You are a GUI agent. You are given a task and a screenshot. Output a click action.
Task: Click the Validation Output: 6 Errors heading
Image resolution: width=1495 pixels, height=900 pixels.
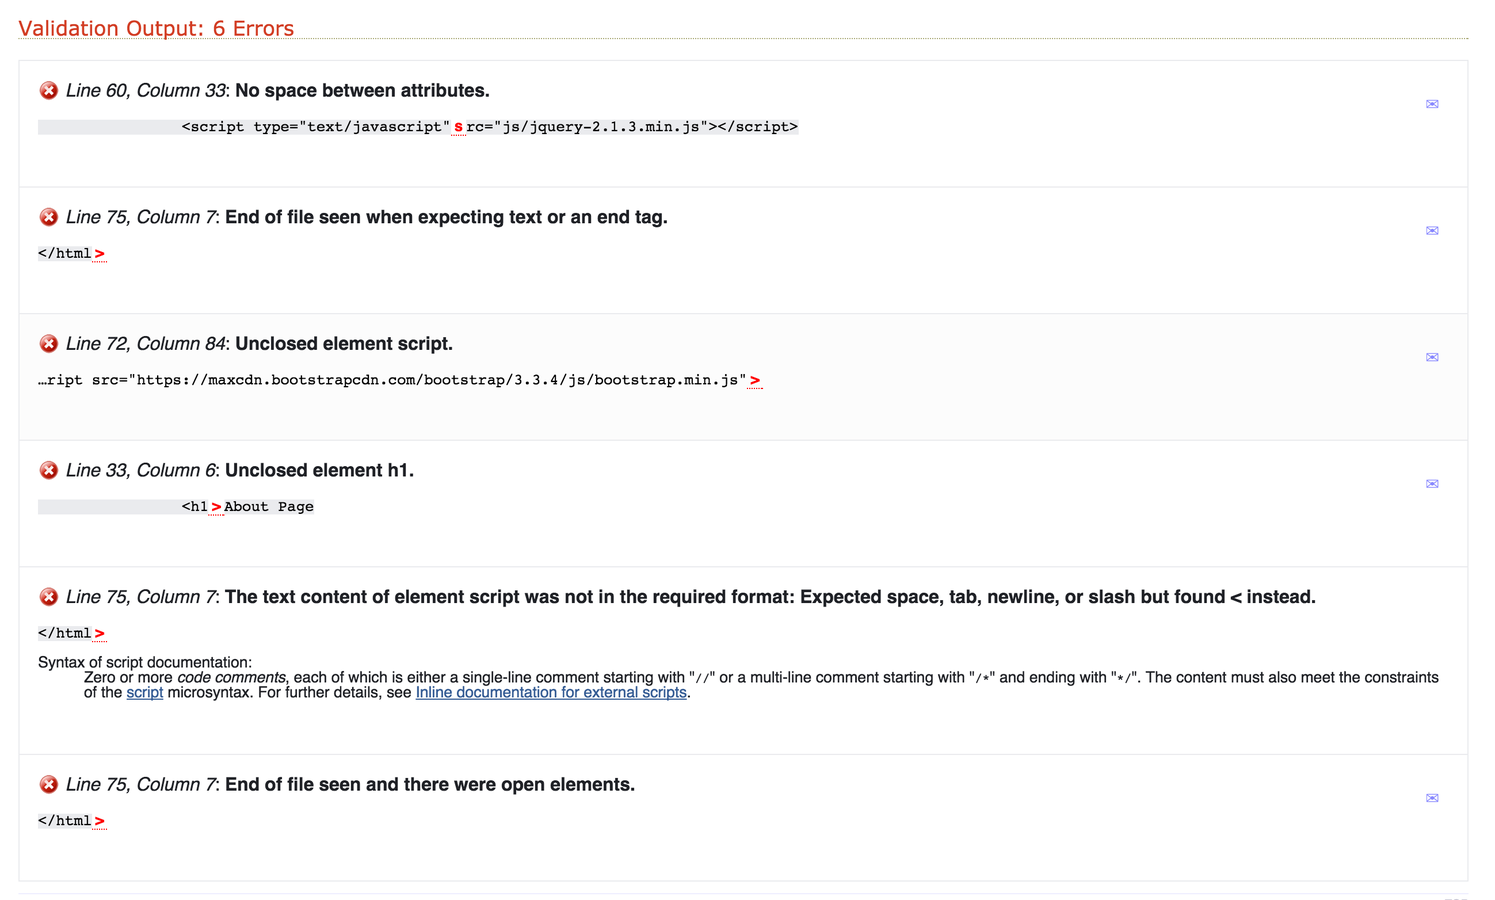156,28
